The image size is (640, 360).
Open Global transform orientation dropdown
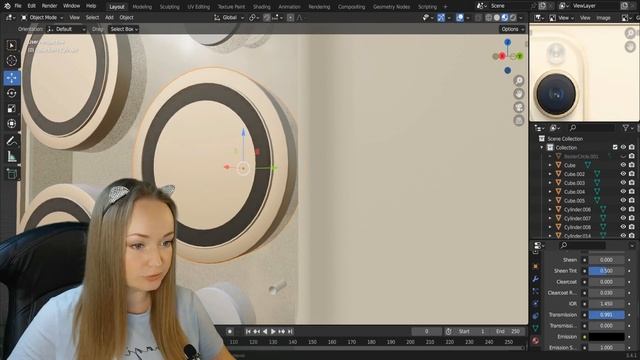coord(229,18)
